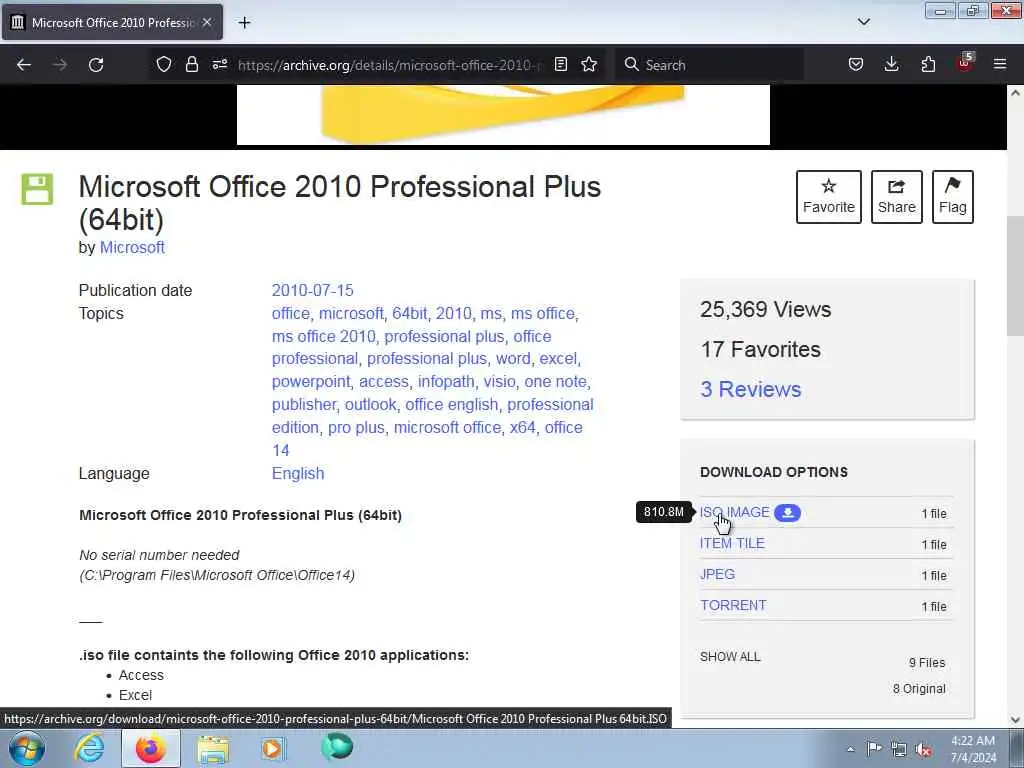Open the 9 Files link
1024x768 pixels.
point(927,662)
